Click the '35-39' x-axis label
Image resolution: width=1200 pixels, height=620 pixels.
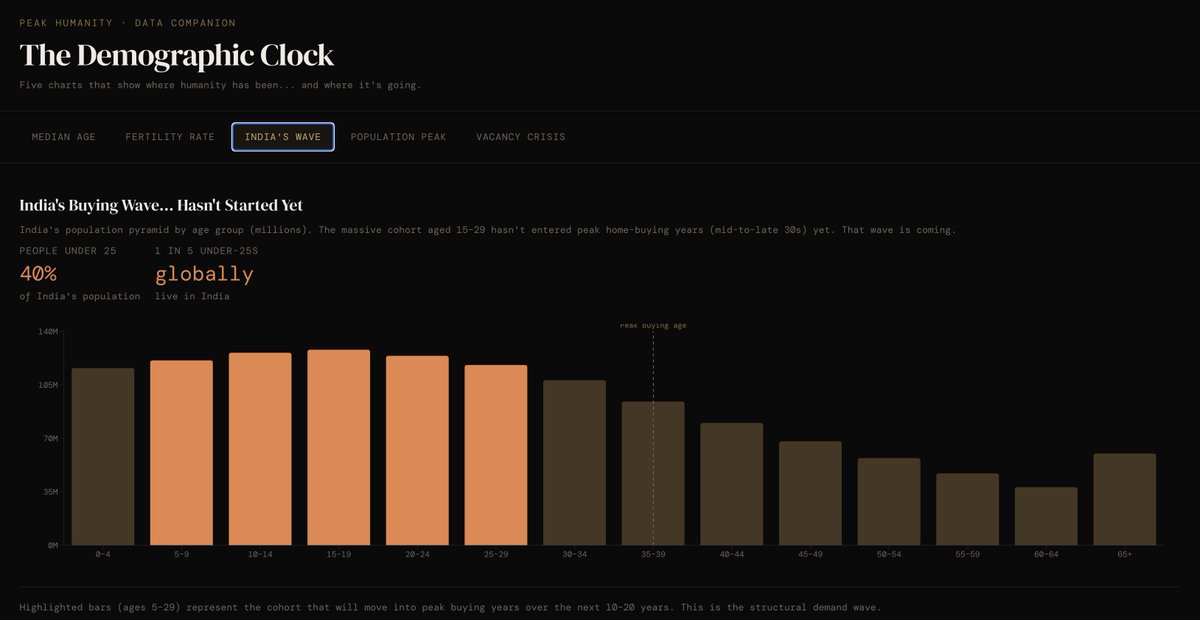click(x=653, y=554)
